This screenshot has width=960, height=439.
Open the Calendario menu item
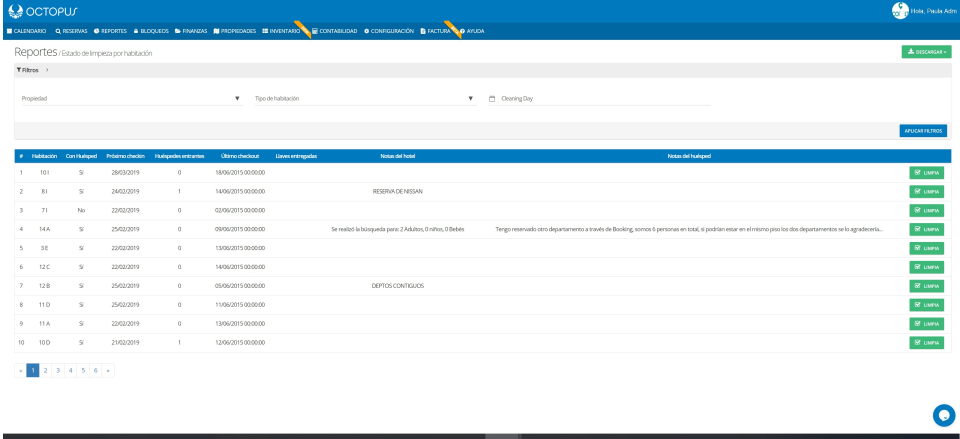26,31
